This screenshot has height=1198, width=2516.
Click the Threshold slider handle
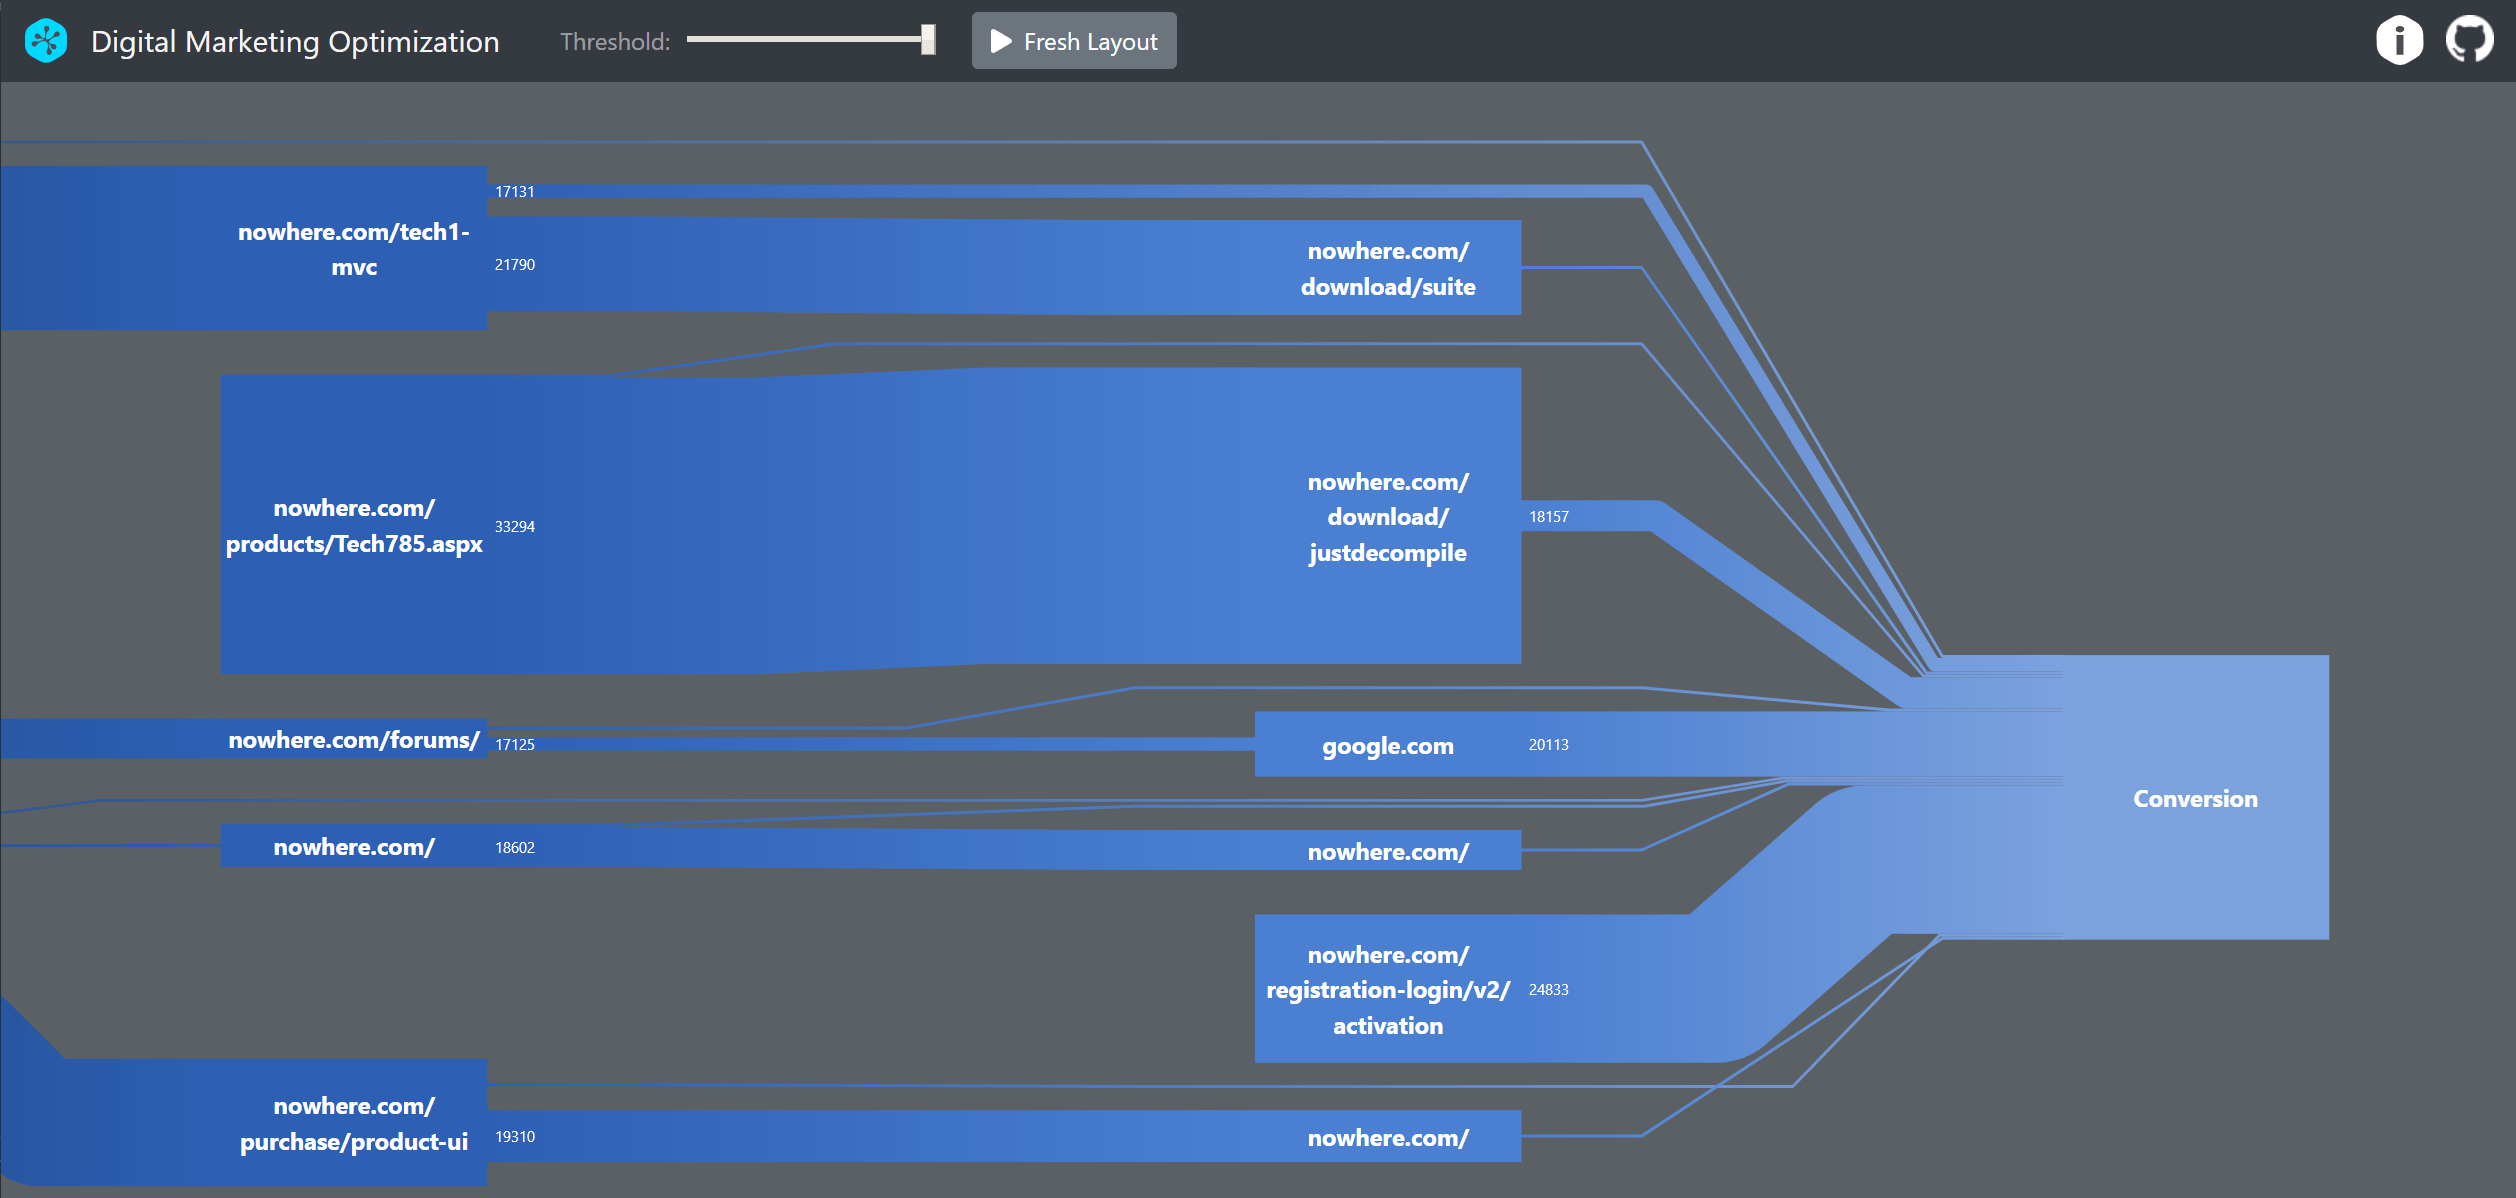928,40
